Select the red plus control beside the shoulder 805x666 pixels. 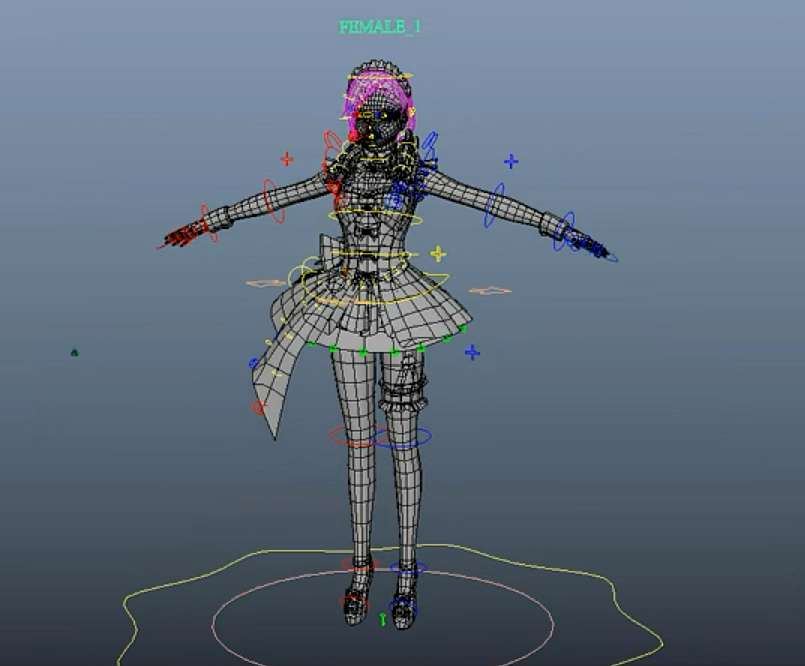(287, 159)
